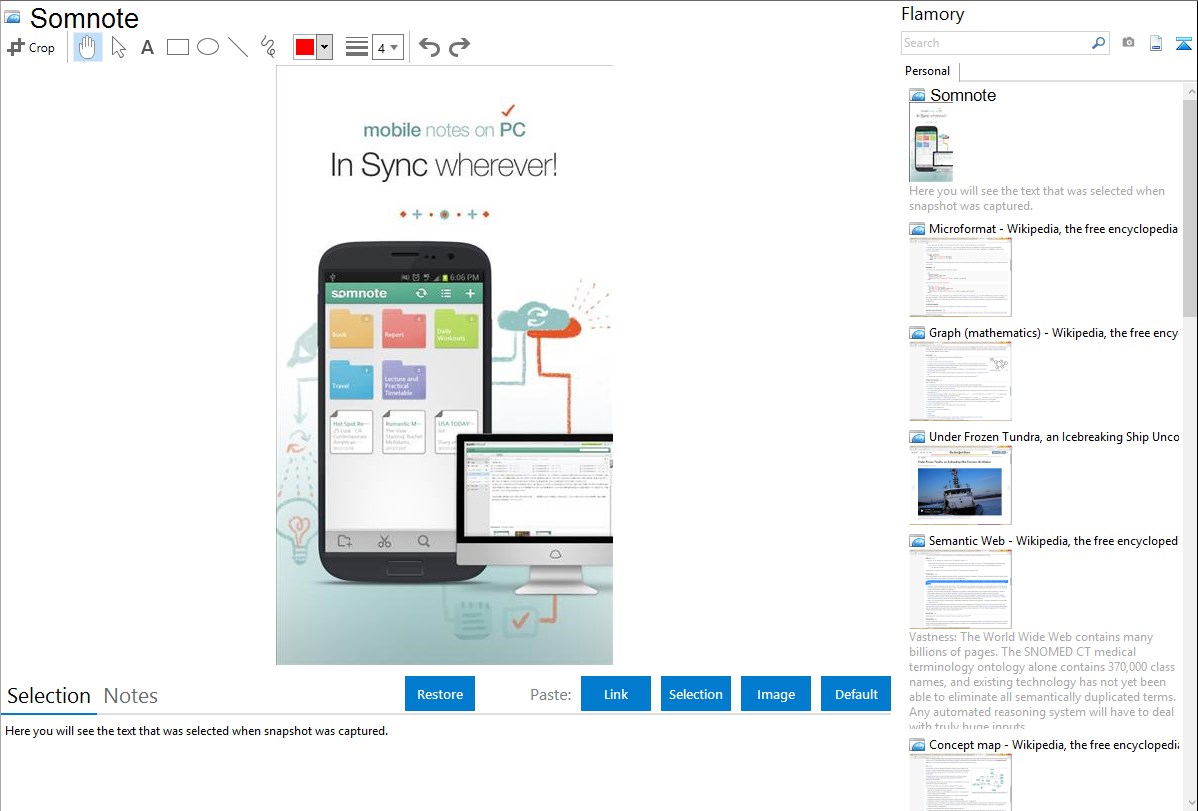Click the gray placeholder text under the Somnote thumbnail
The width and height of the screenshot is (1198, 811).
(1037, 199)
